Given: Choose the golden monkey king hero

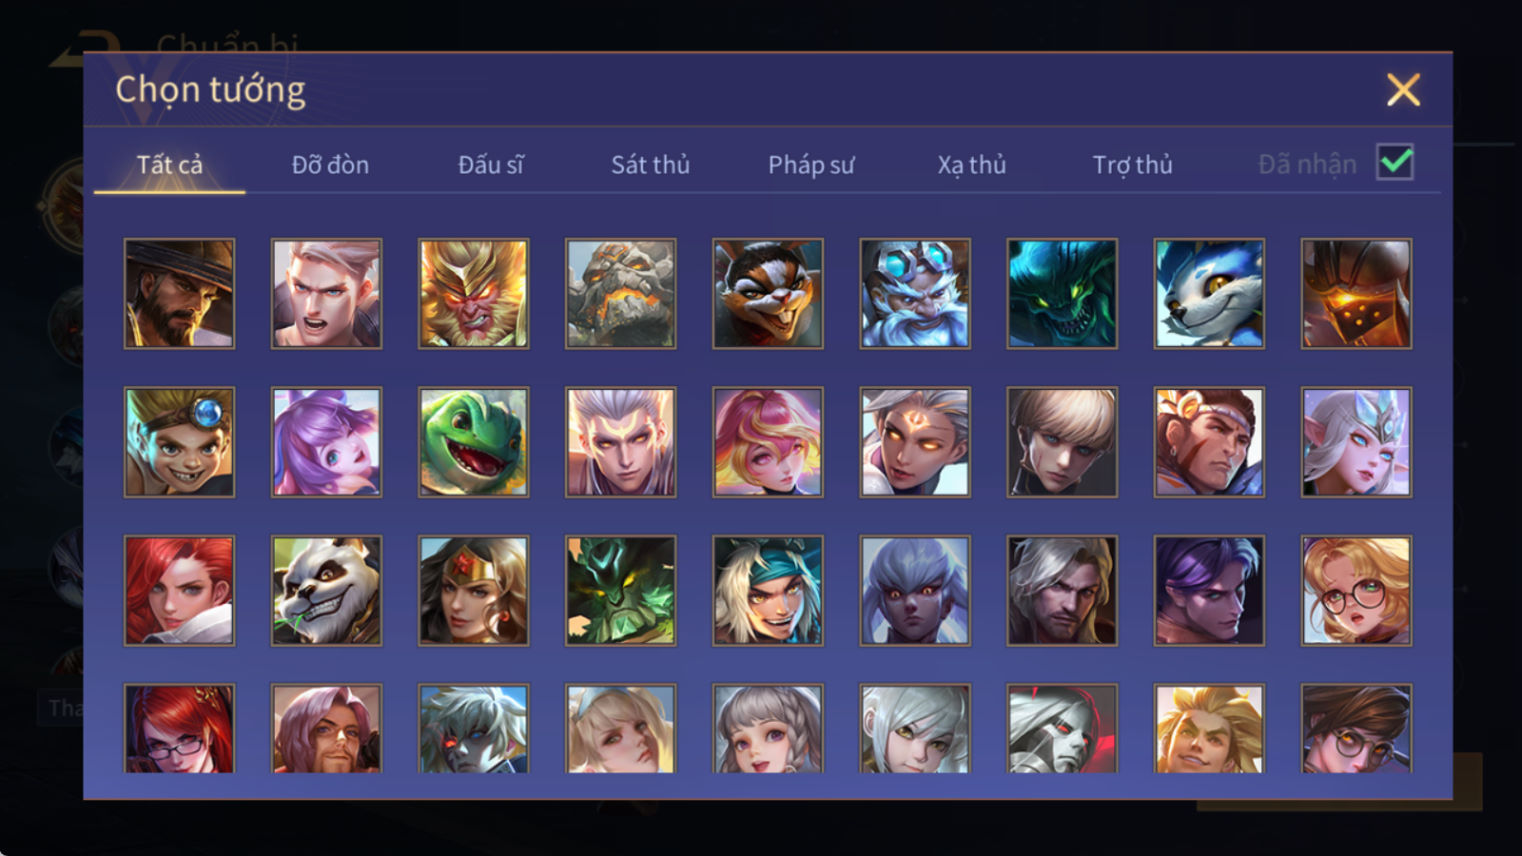Looking at the screenshot, I should point(473,293).
